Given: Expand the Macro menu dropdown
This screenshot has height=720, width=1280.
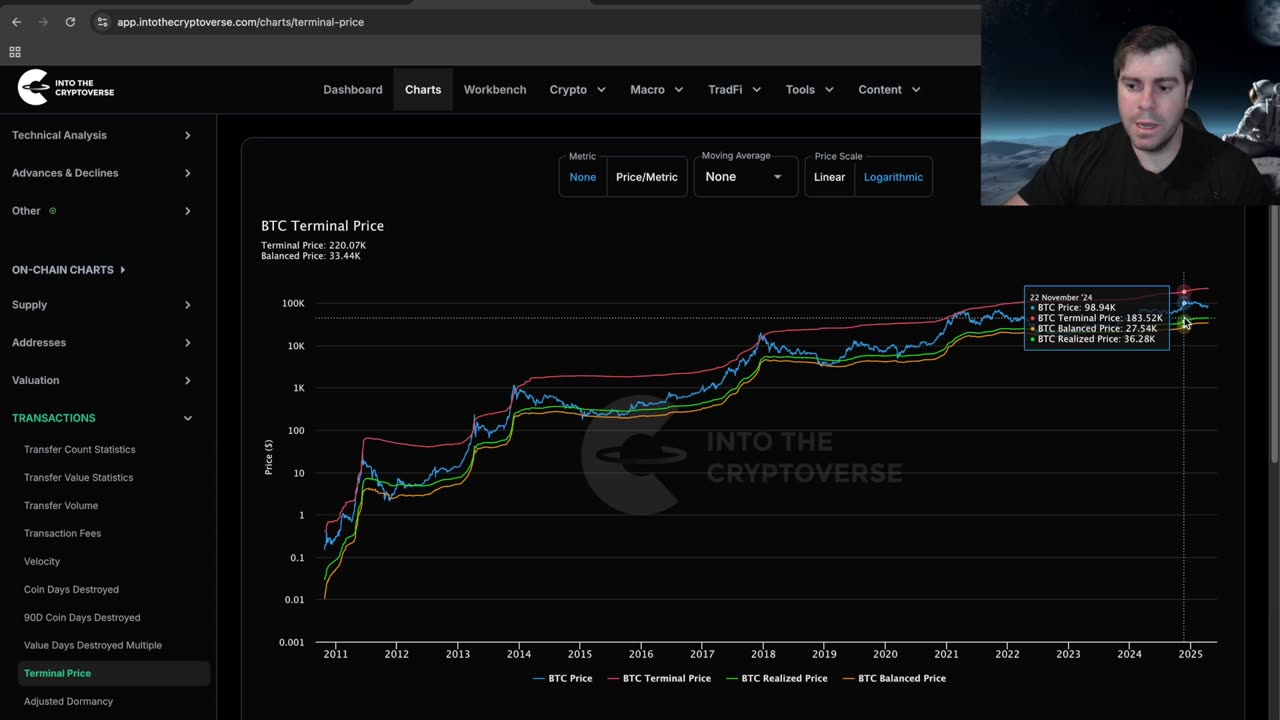Looking at the screenshot, I should tap(656, 89).
